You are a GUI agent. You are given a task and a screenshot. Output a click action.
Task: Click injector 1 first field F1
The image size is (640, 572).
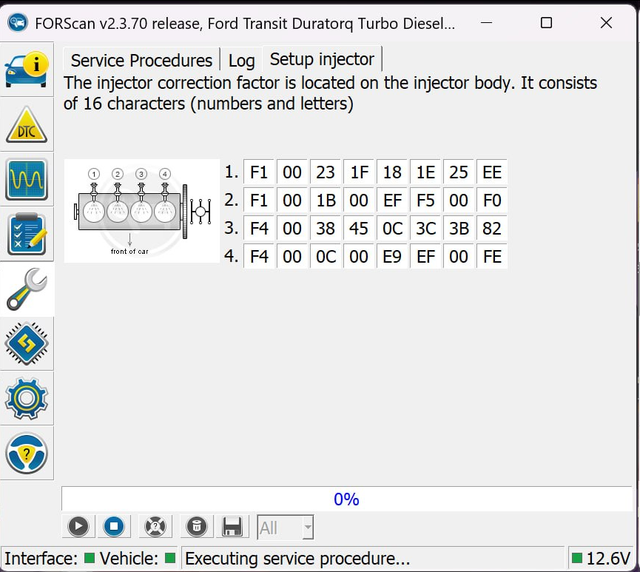[259, 172]
